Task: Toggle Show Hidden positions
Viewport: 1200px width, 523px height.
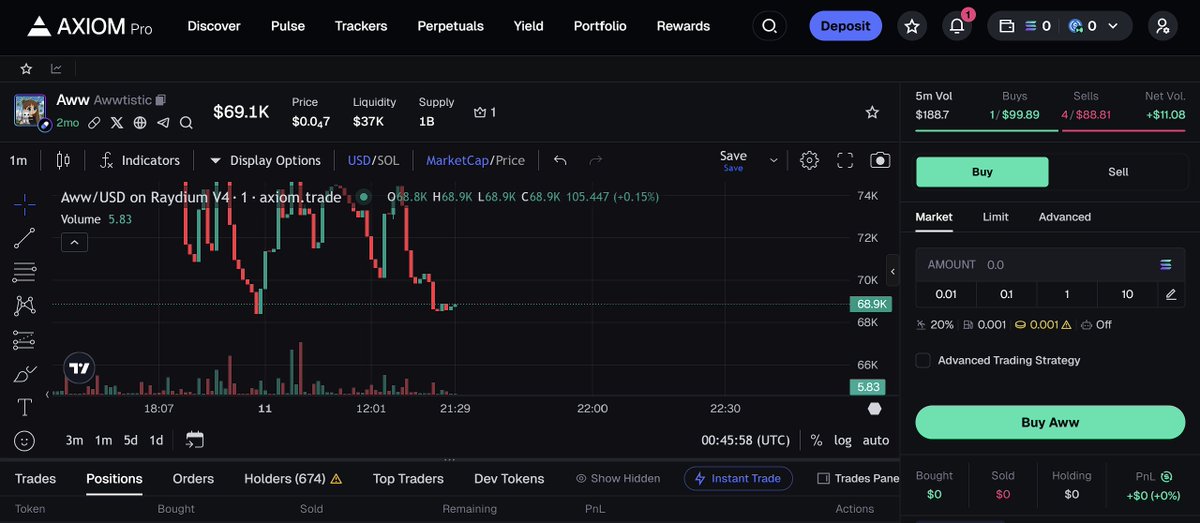Action: pos(617,479)
